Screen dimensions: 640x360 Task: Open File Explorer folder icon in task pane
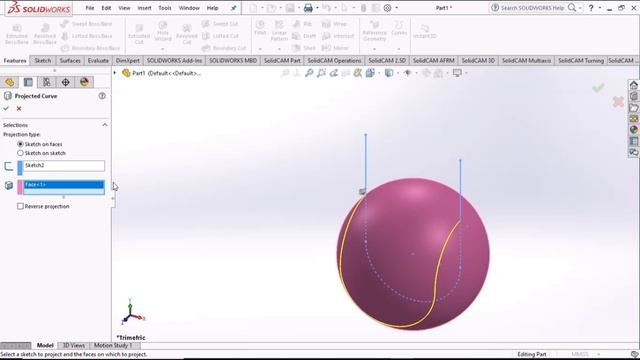[633, 108]
